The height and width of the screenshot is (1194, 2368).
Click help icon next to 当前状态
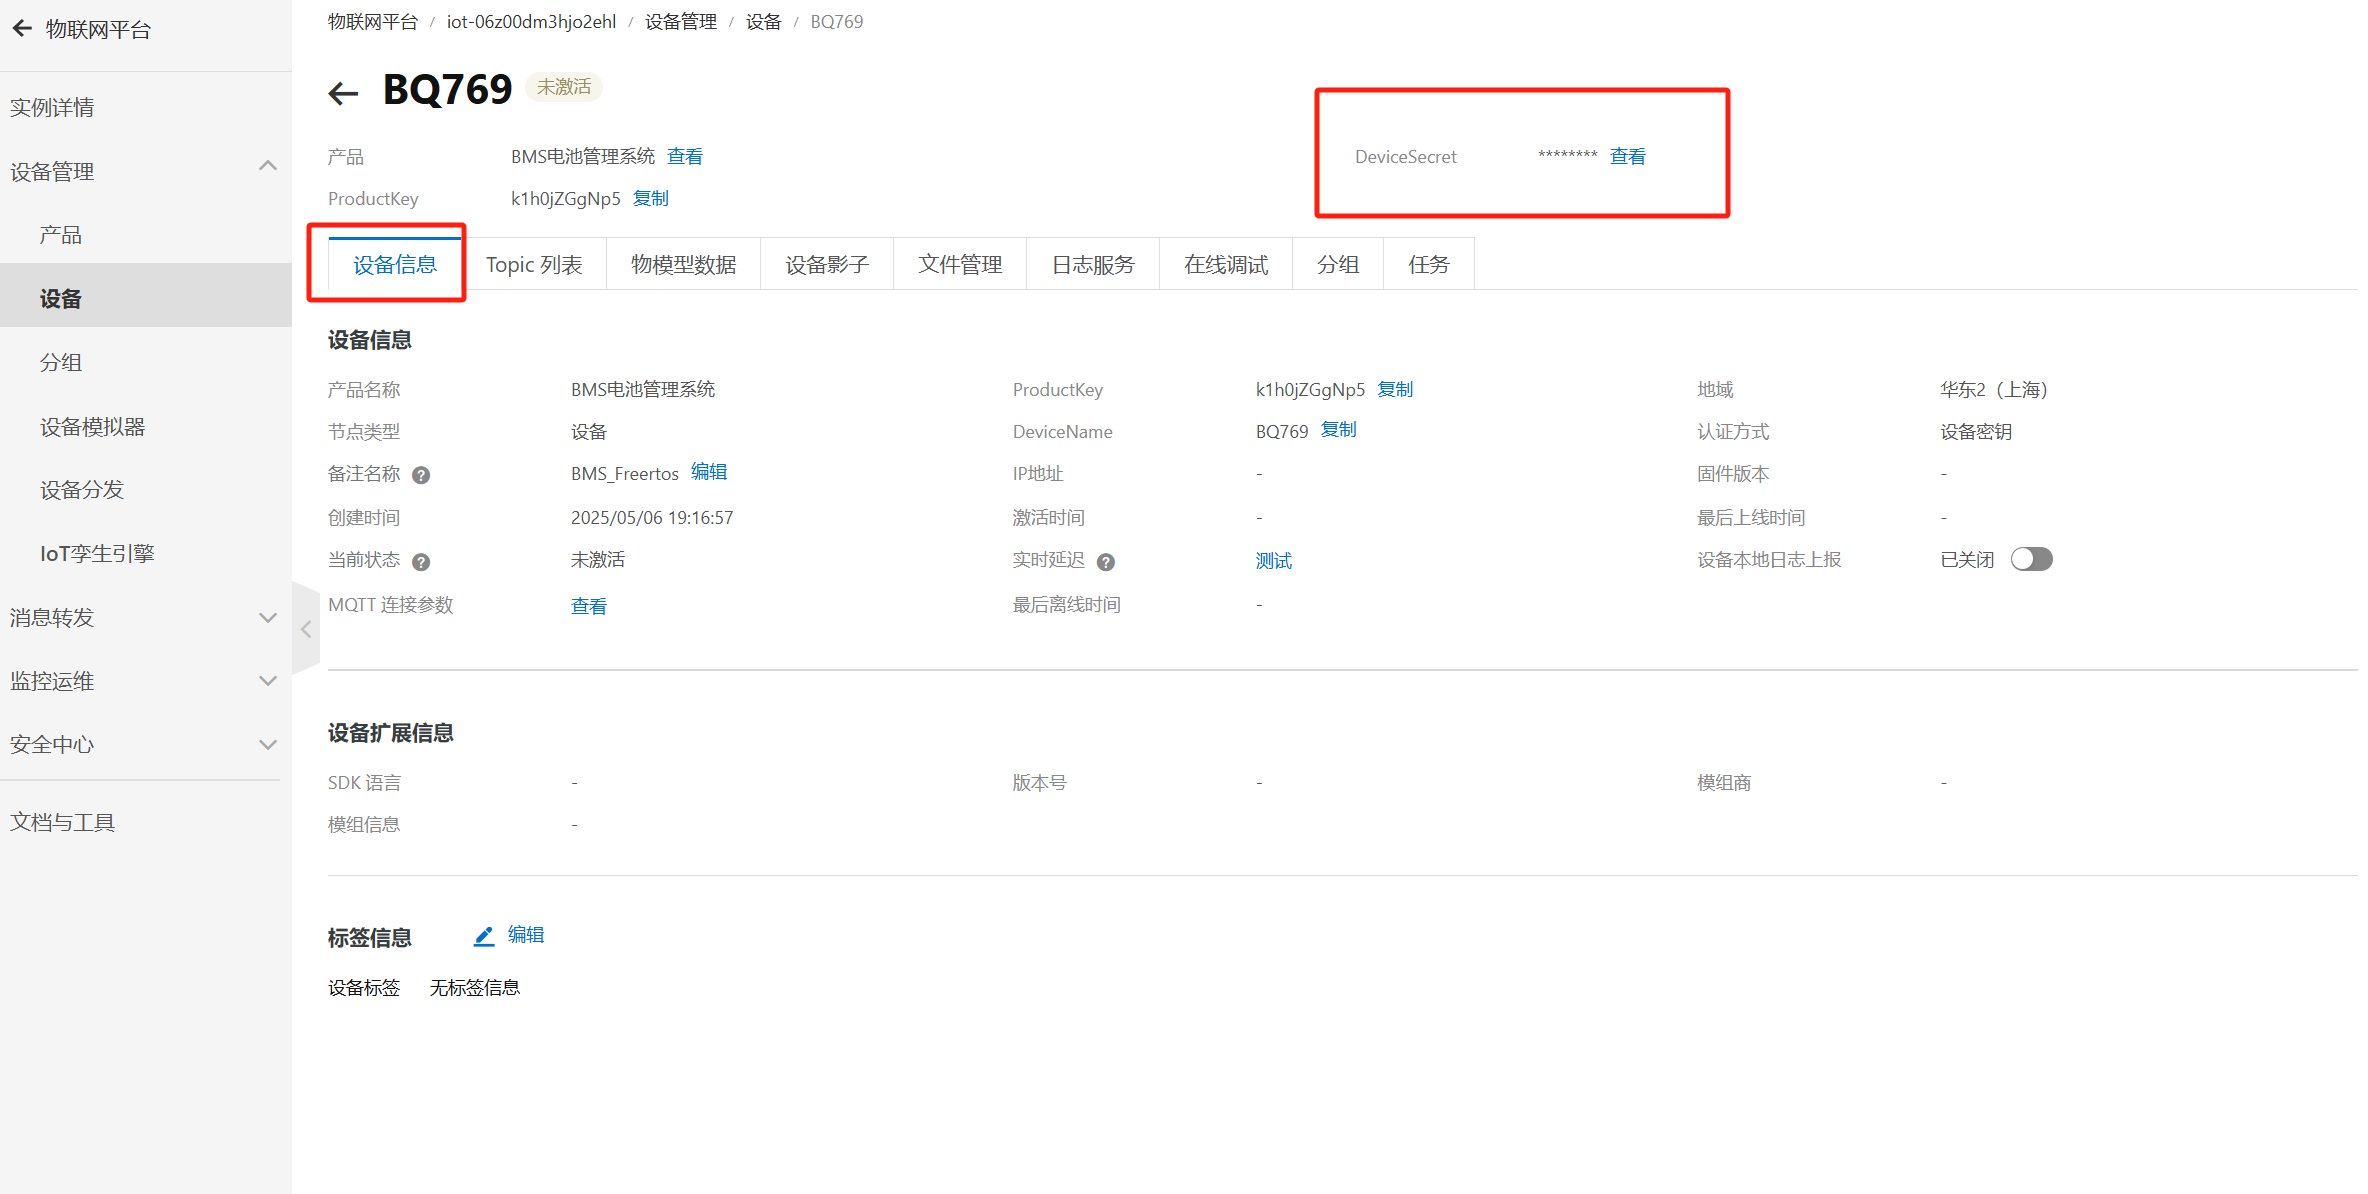click(421, 562)
